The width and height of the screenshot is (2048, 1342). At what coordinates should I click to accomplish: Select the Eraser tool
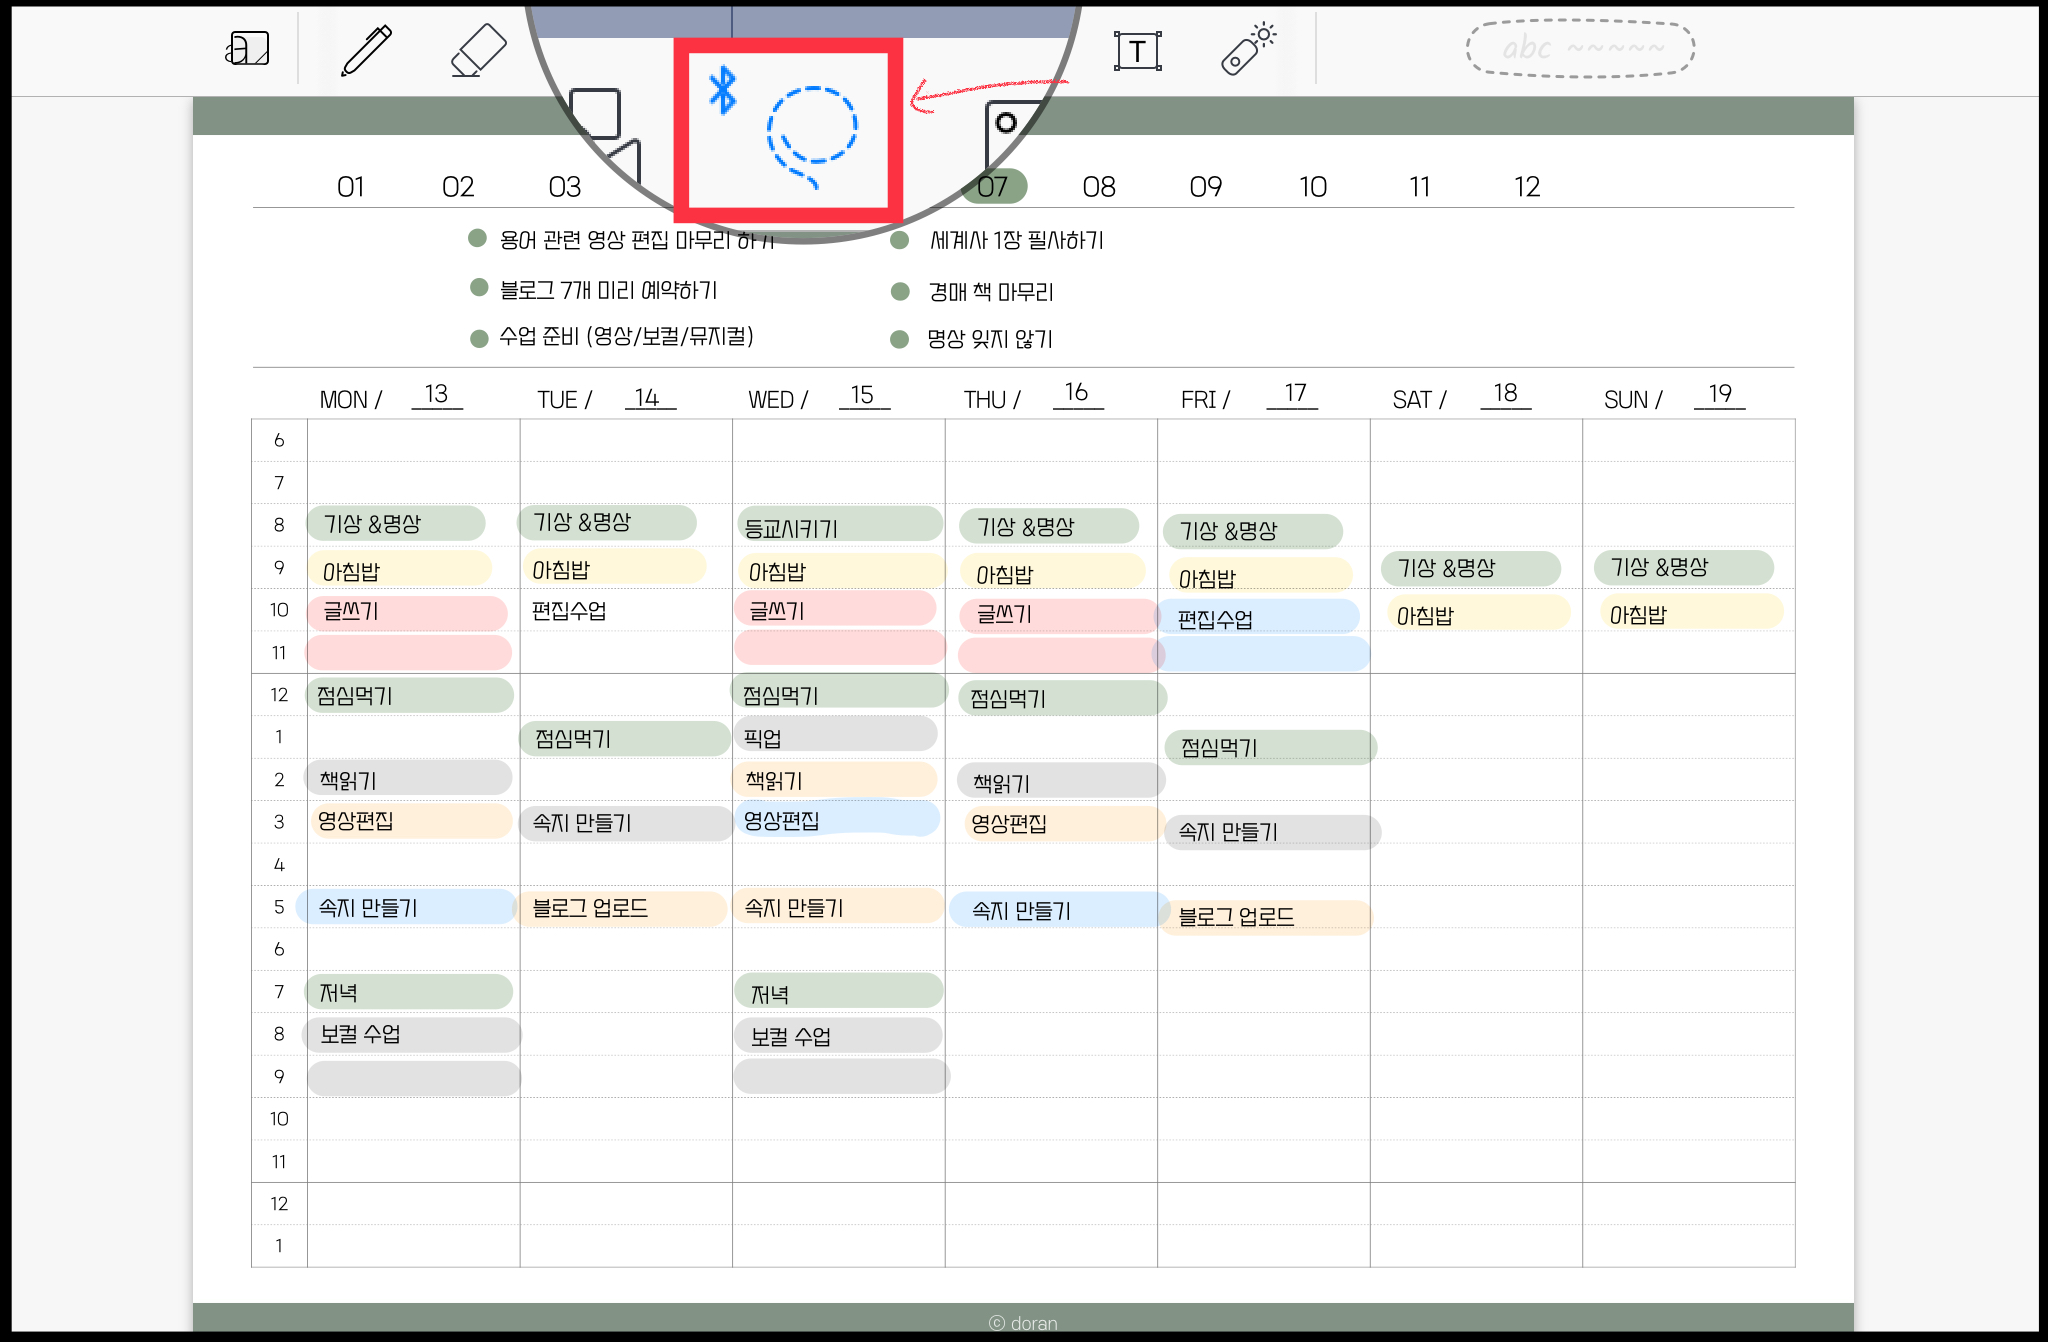click(478, 50)
